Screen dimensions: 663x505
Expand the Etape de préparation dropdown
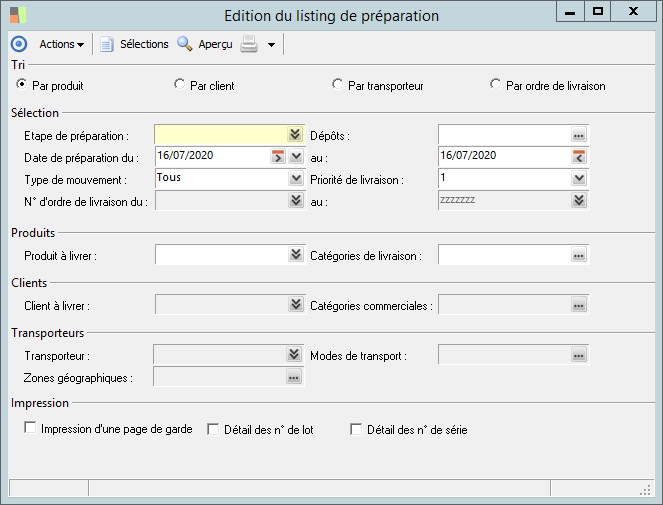point(295,134)
